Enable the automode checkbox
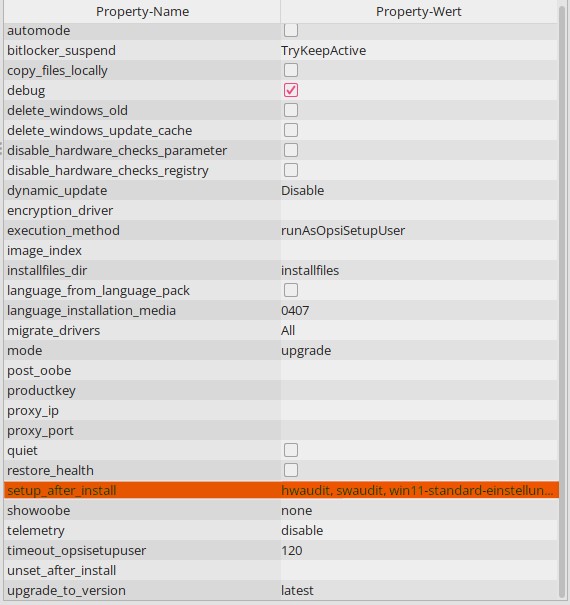Image resolution: width=570 pixels, height=605 pixels. [291, 30]
